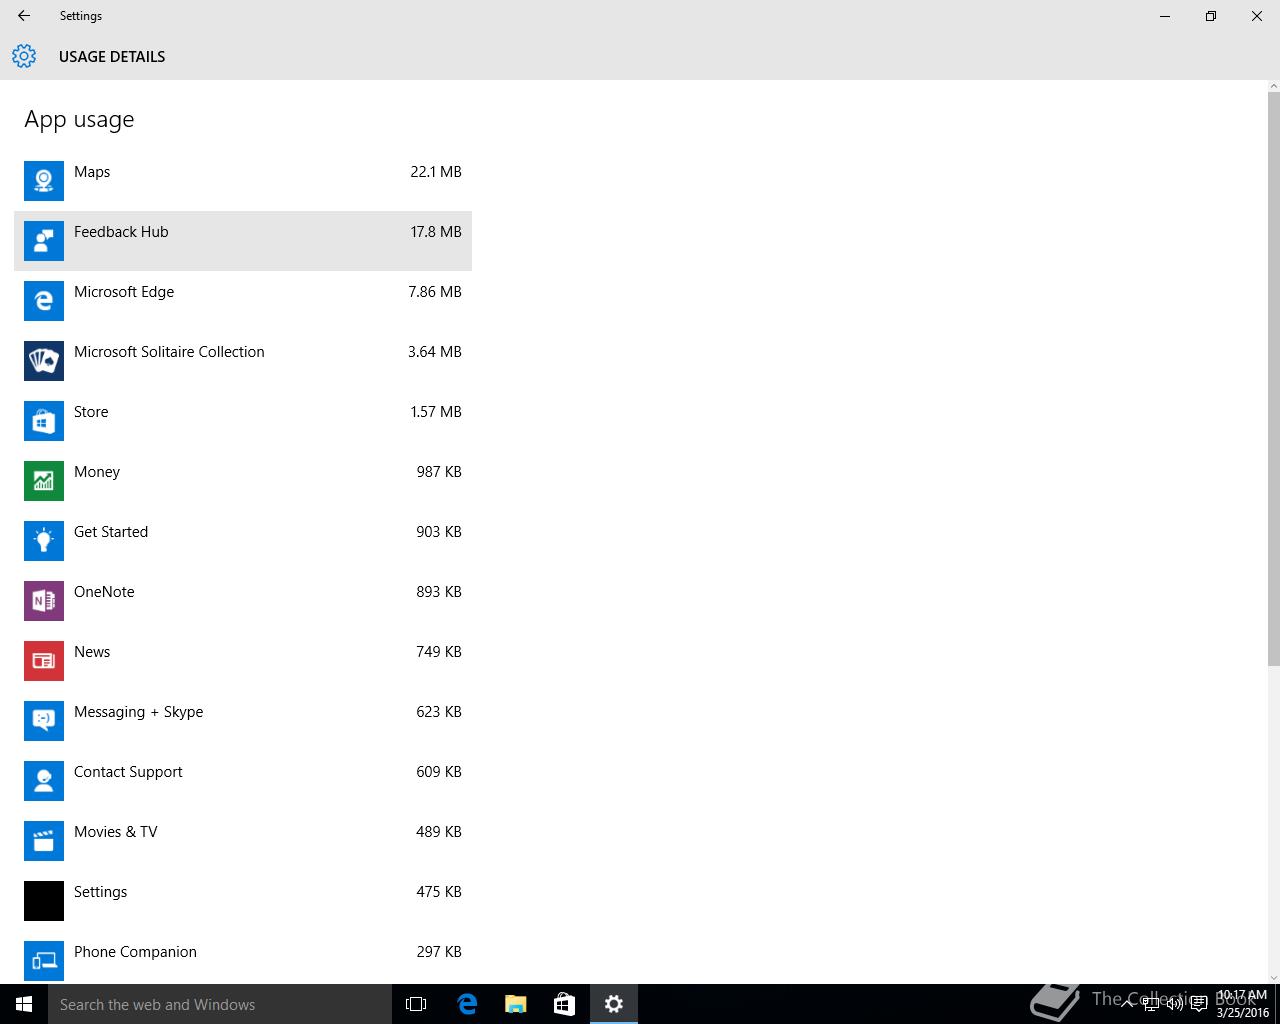Select the Microsoft Solitaire Collection label
1280x1024 pixels.
[169, 352]
